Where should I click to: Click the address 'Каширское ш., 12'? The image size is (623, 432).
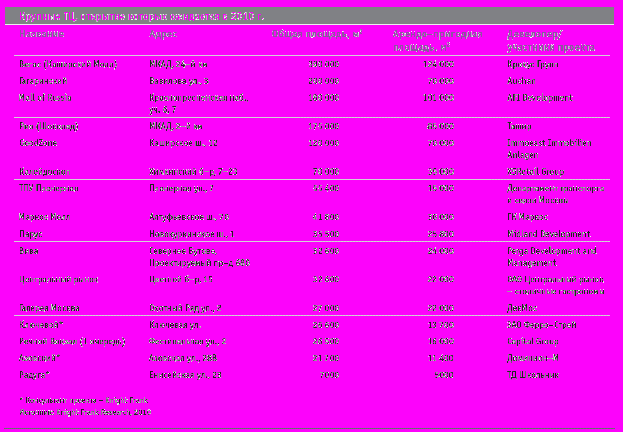[183, 143]
